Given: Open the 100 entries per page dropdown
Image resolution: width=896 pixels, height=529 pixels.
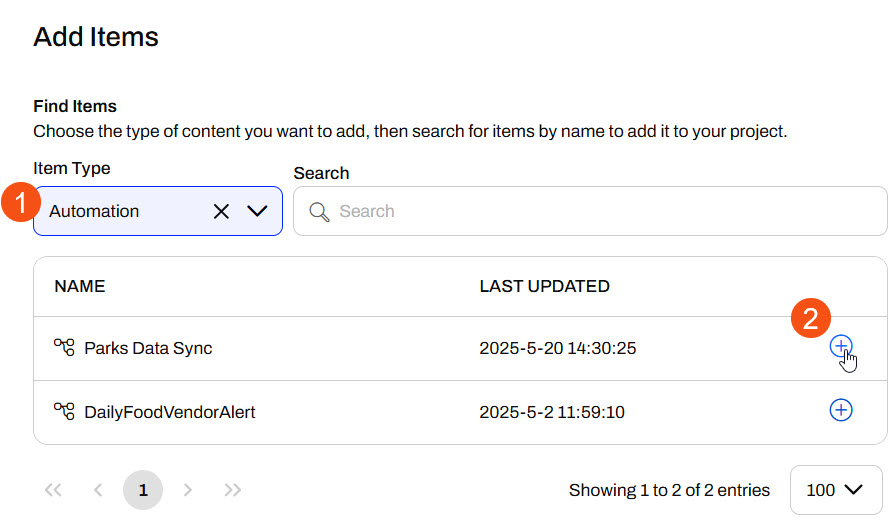Looking at the screenshot, I should click(x=836, y=490).
